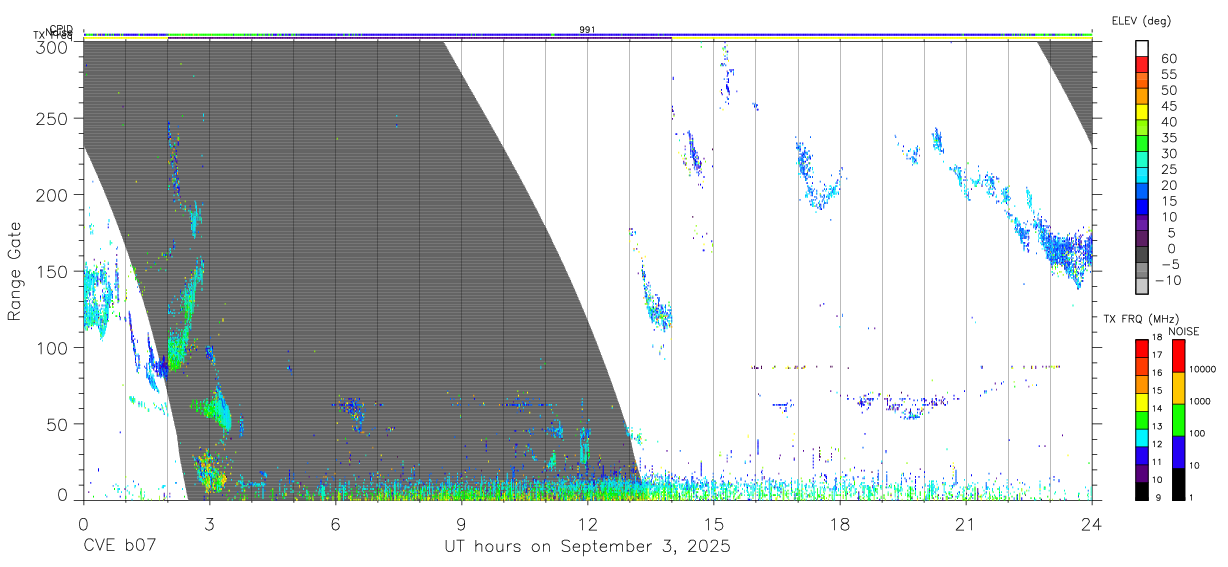Pick the lightest gray bottom segment of ELEV bar
The image size is (1228, 567).
tap(1142, 284)
